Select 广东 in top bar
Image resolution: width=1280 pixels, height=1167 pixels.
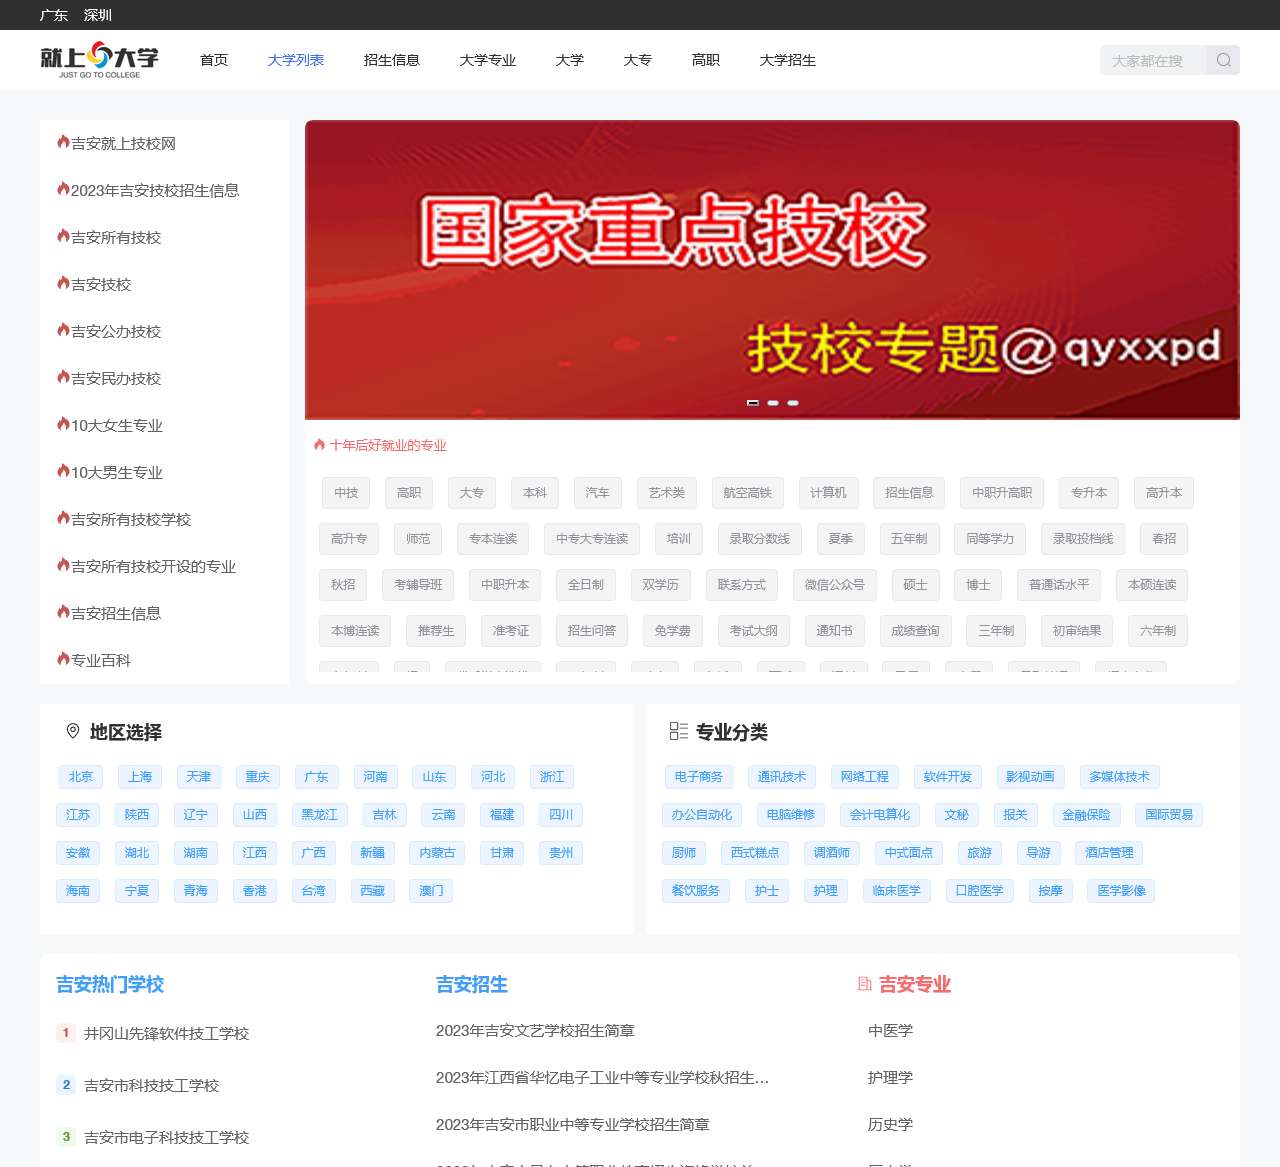[54, 15]
